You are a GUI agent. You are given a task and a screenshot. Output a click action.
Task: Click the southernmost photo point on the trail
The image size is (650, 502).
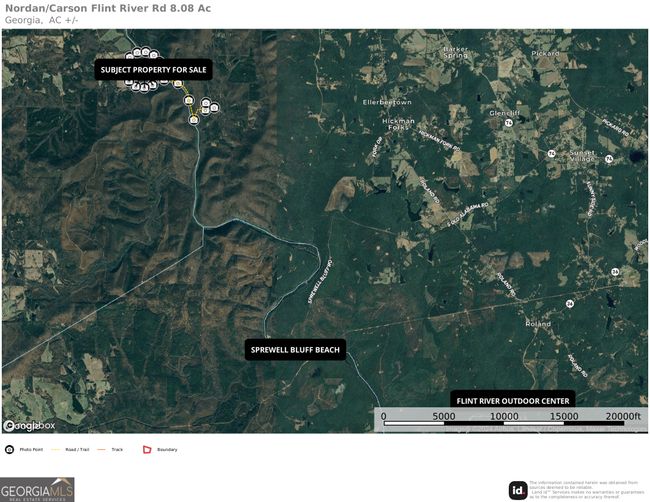click(194, 119)
